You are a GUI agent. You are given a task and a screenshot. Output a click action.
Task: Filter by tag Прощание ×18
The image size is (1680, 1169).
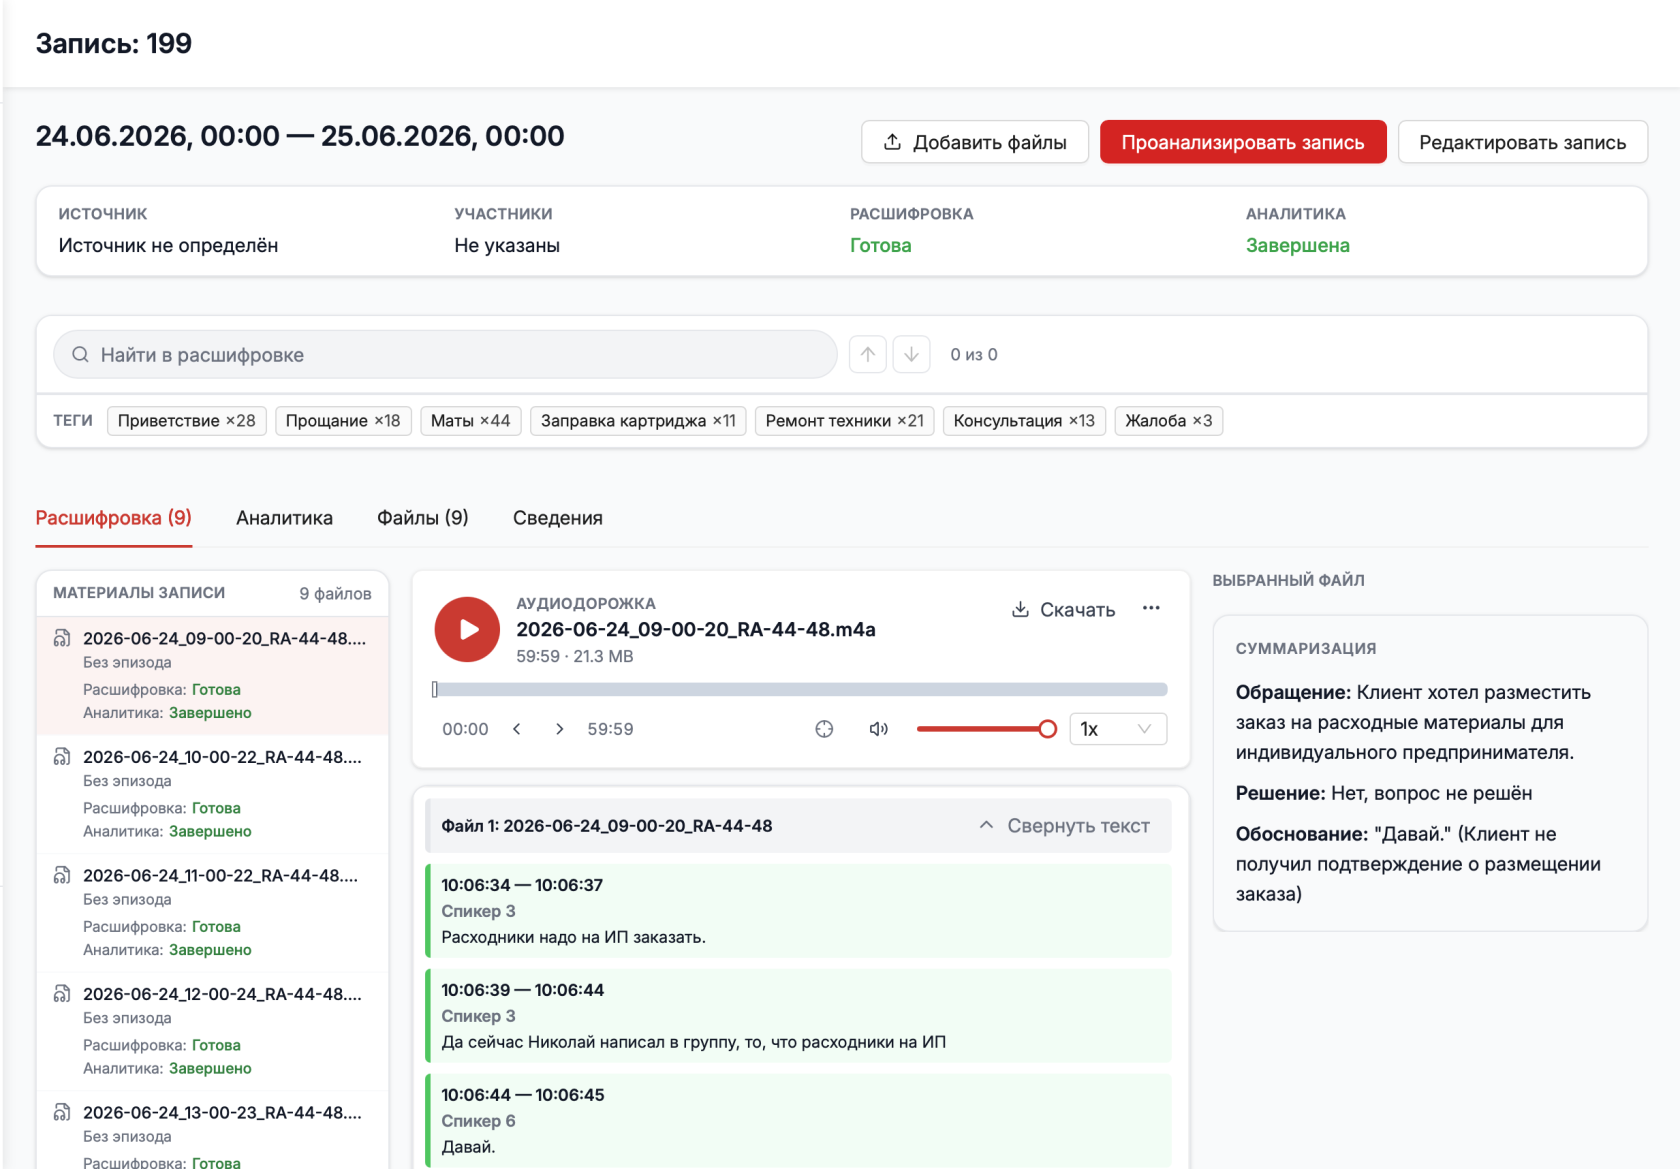343,421
